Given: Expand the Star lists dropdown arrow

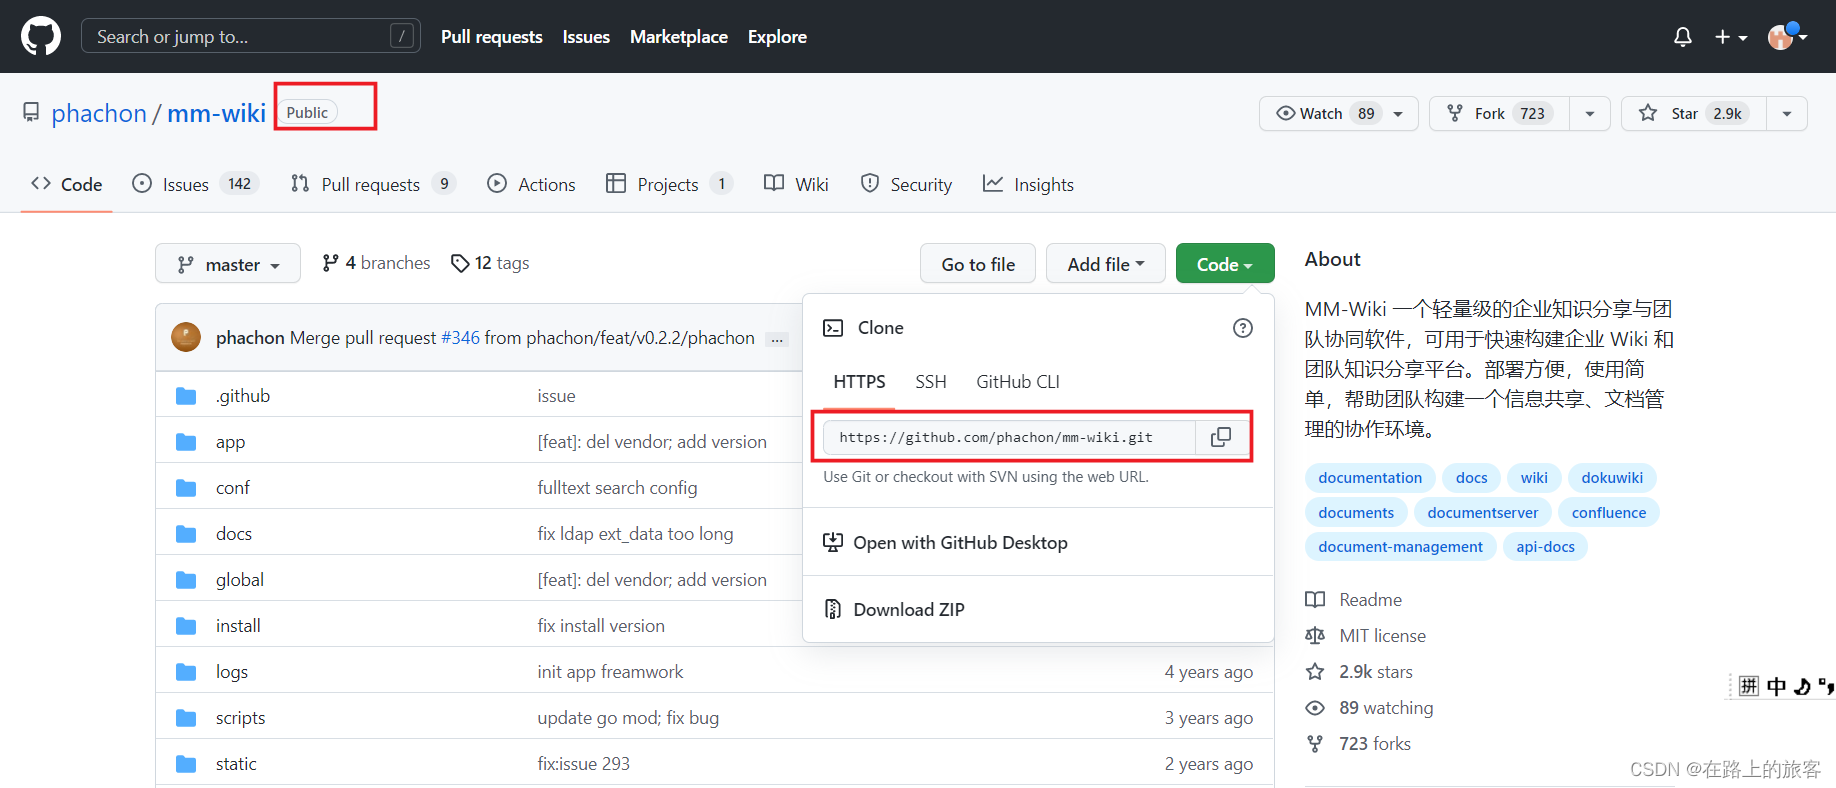Looking at the screenshot, I should tap(1787, 113).
